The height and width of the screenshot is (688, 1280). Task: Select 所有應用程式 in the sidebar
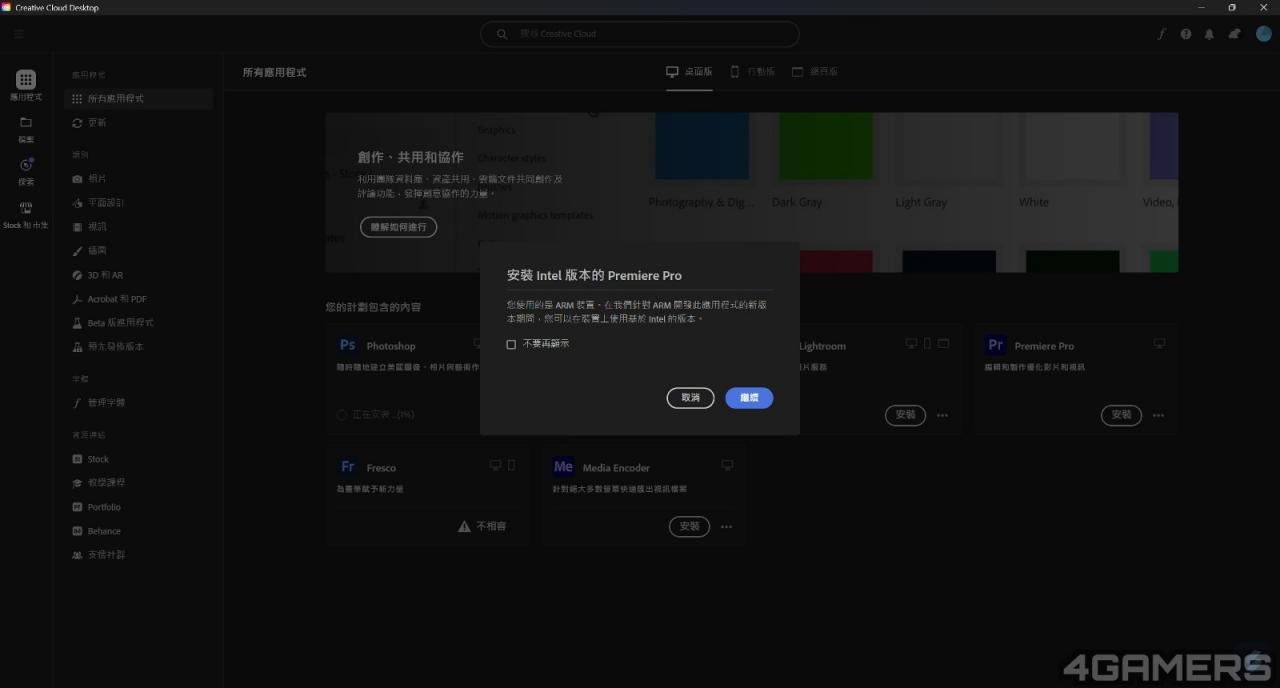(x=139, y=99)
